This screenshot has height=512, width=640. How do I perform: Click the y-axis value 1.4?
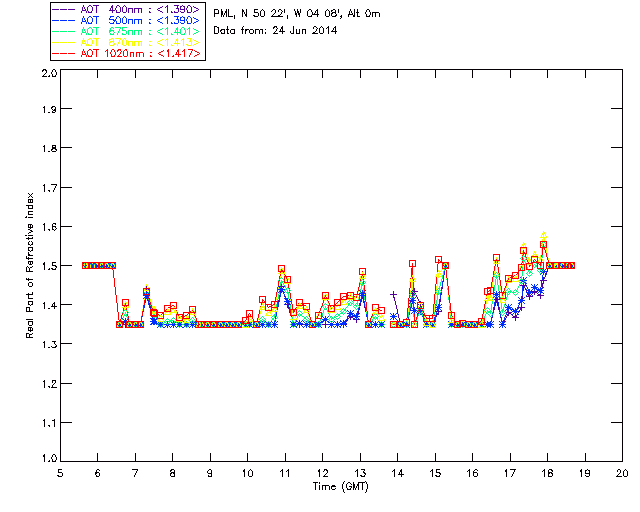(x=49, y=305)
